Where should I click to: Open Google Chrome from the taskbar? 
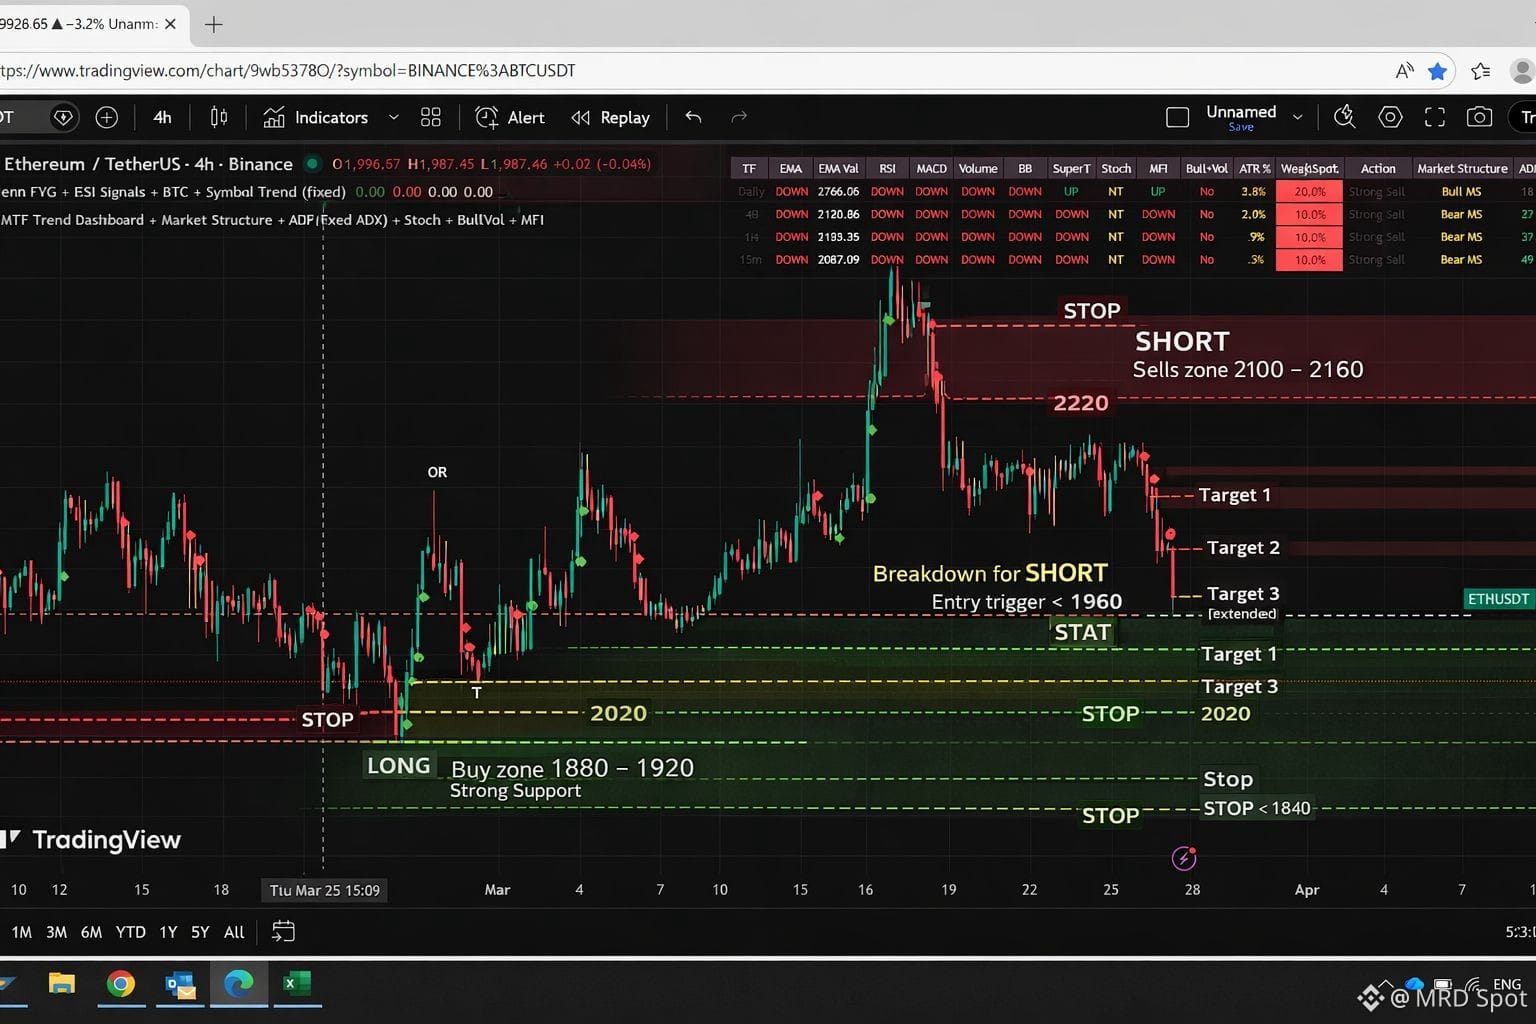121,984
